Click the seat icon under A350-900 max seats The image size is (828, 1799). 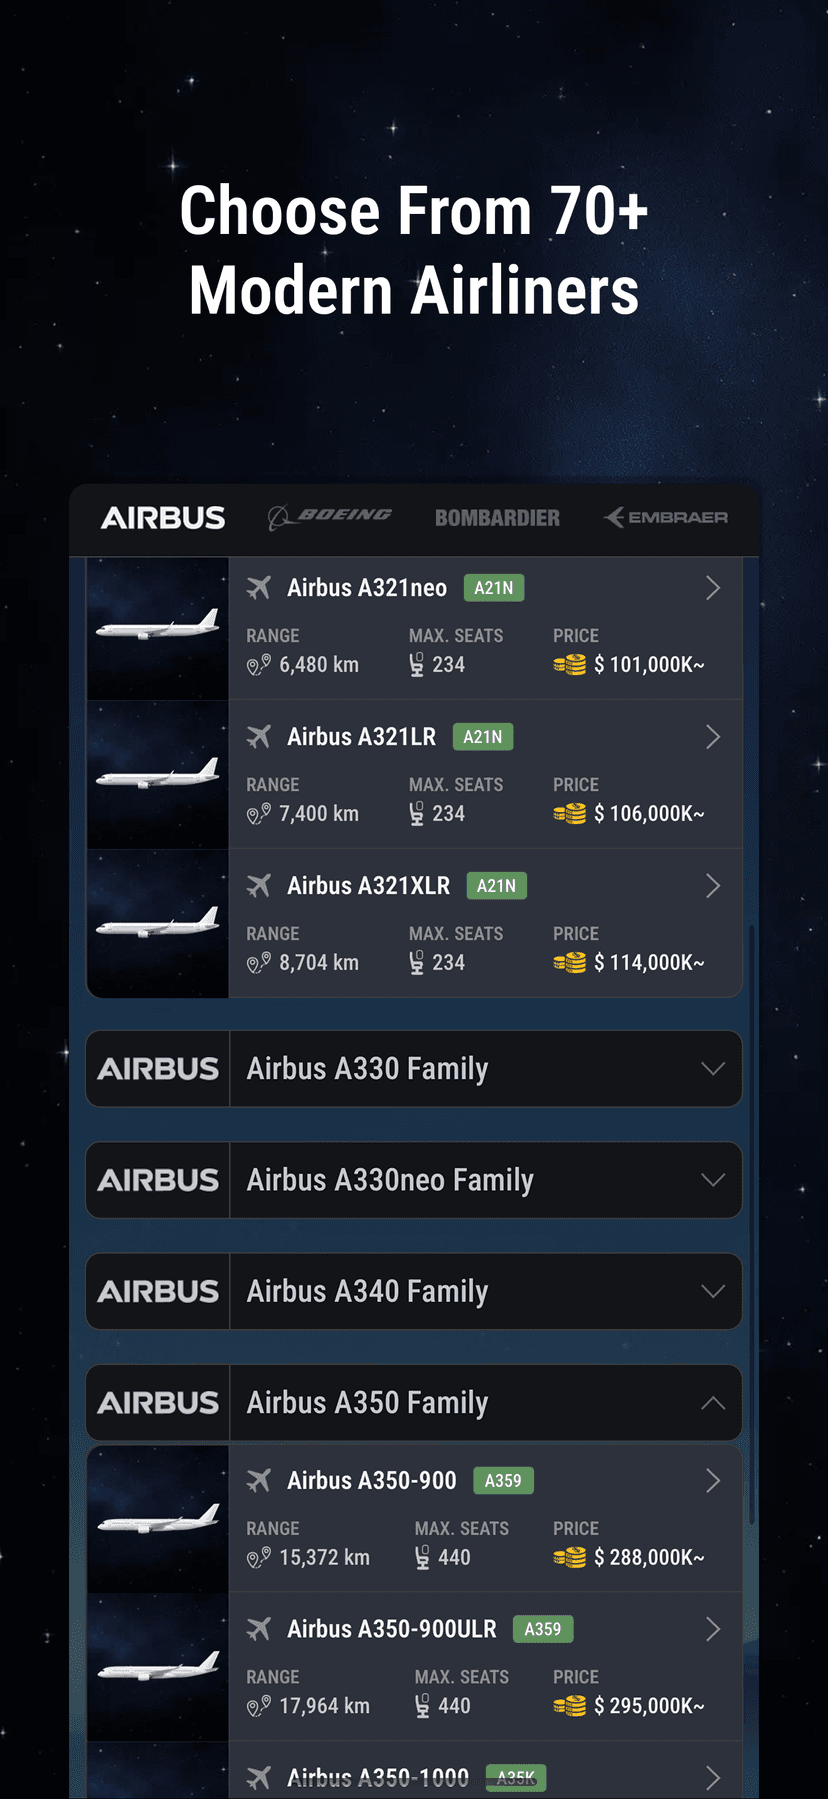point(420,1557)
